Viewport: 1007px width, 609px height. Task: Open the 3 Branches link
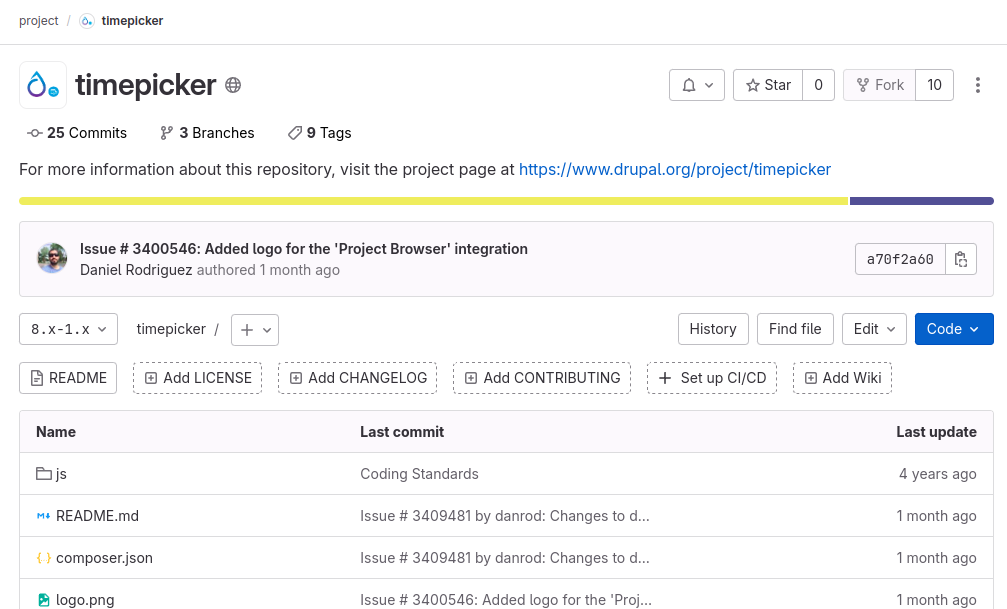tap(207, 133)
